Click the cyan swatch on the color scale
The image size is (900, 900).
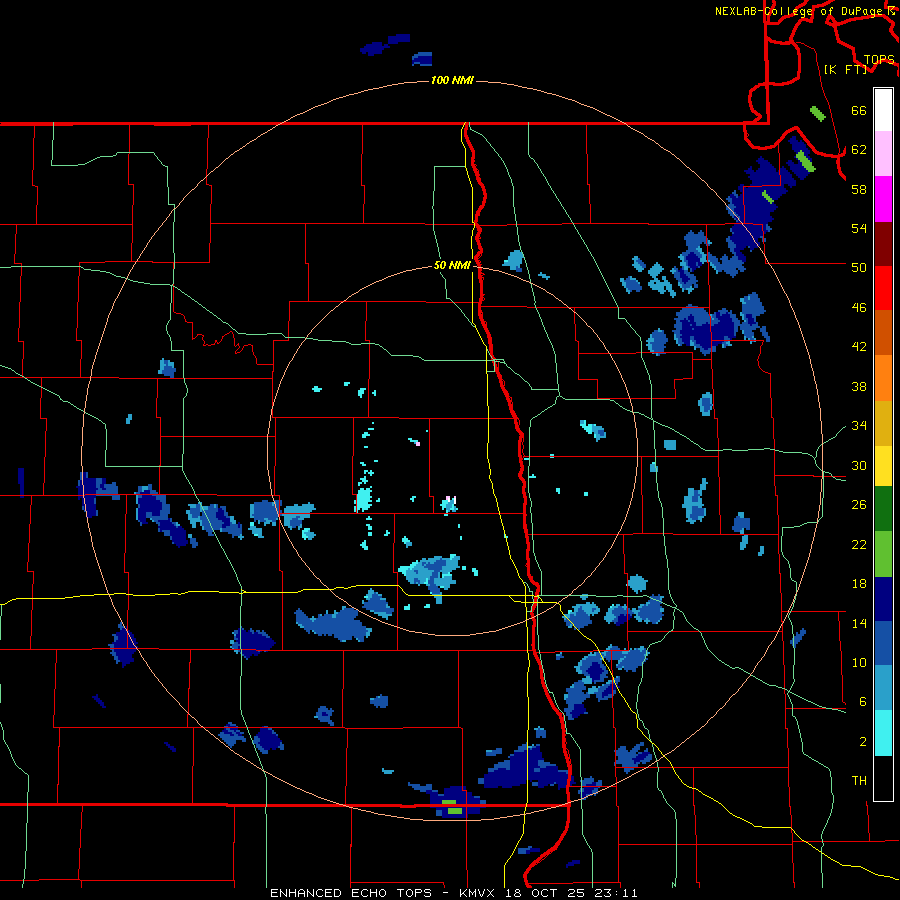[x=883, y=733]
